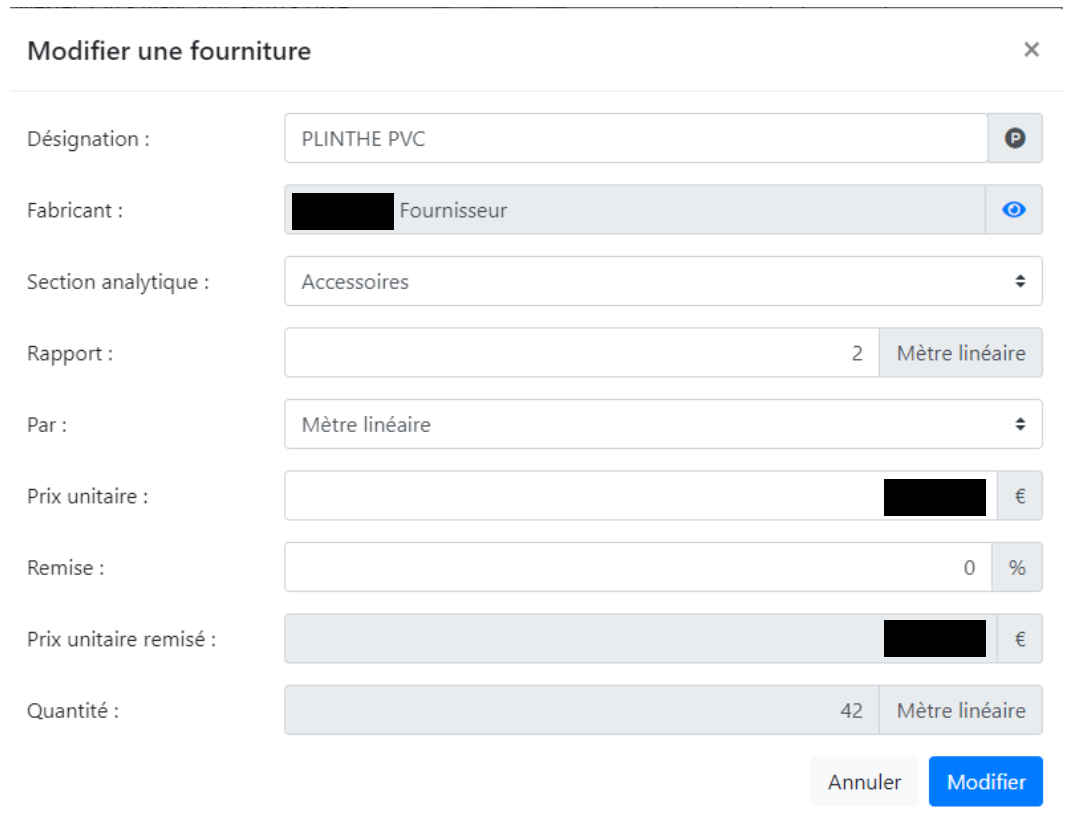
Task: Click the Mètre linéaire unit beside Rapport
Action: (x=960, y=353)
